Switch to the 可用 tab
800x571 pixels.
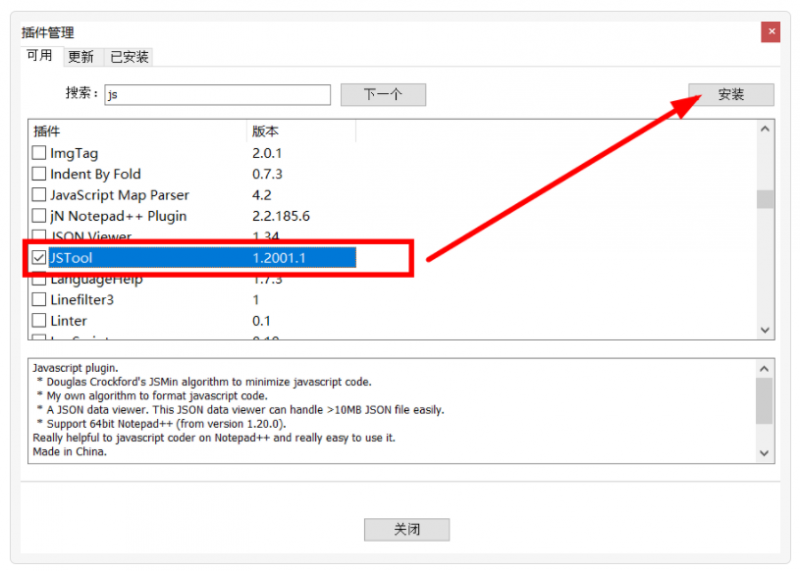pos(39,56)
